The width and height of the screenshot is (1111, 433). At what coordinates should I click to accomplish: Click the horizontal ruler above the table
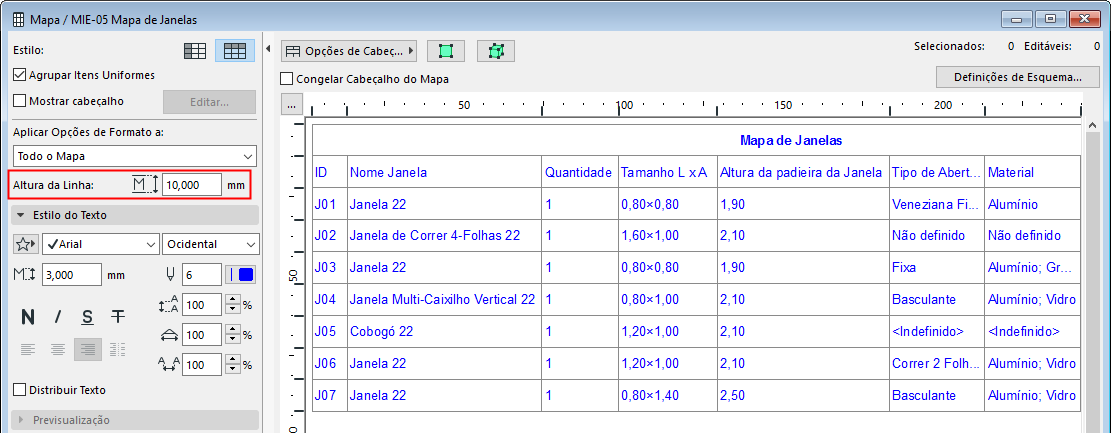click(693, 106)
